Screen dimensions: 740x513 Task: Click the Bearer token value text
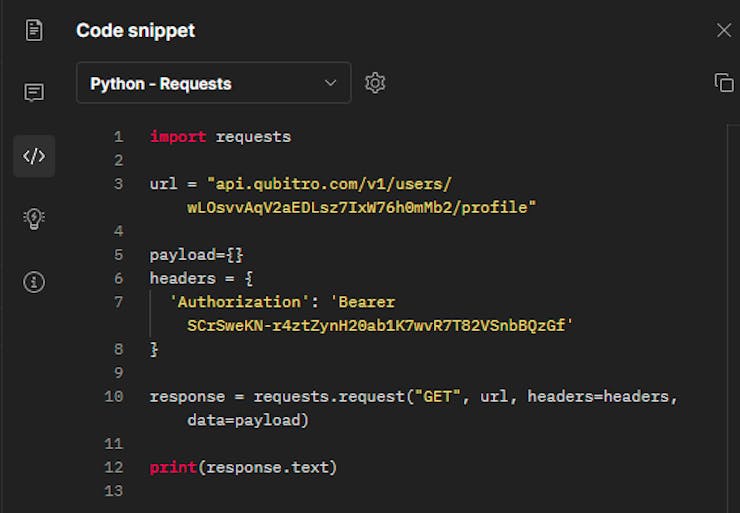pos(380,326)
